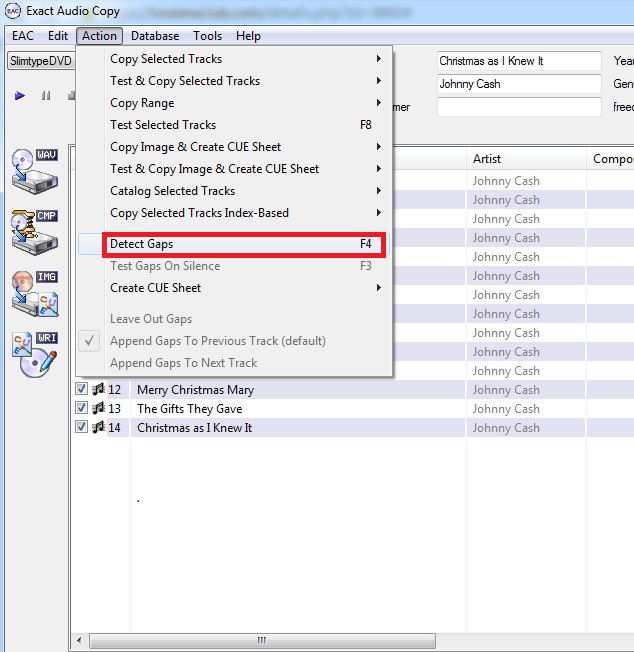Viewport: 634px width, 652px height.
Task: Click the pause playback button
Action: [46, 96]
